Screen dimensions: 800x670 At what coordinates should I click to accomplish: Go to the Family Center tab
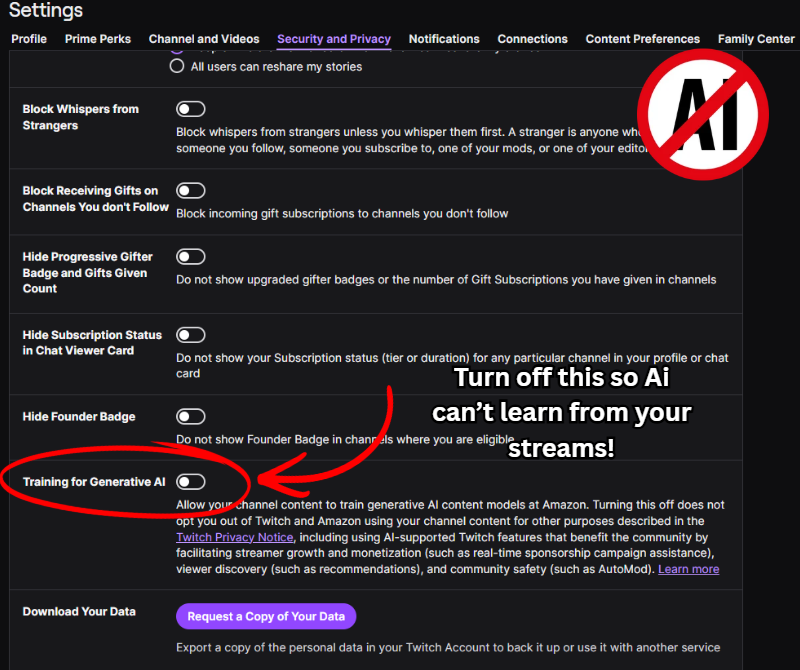[756, 39]
